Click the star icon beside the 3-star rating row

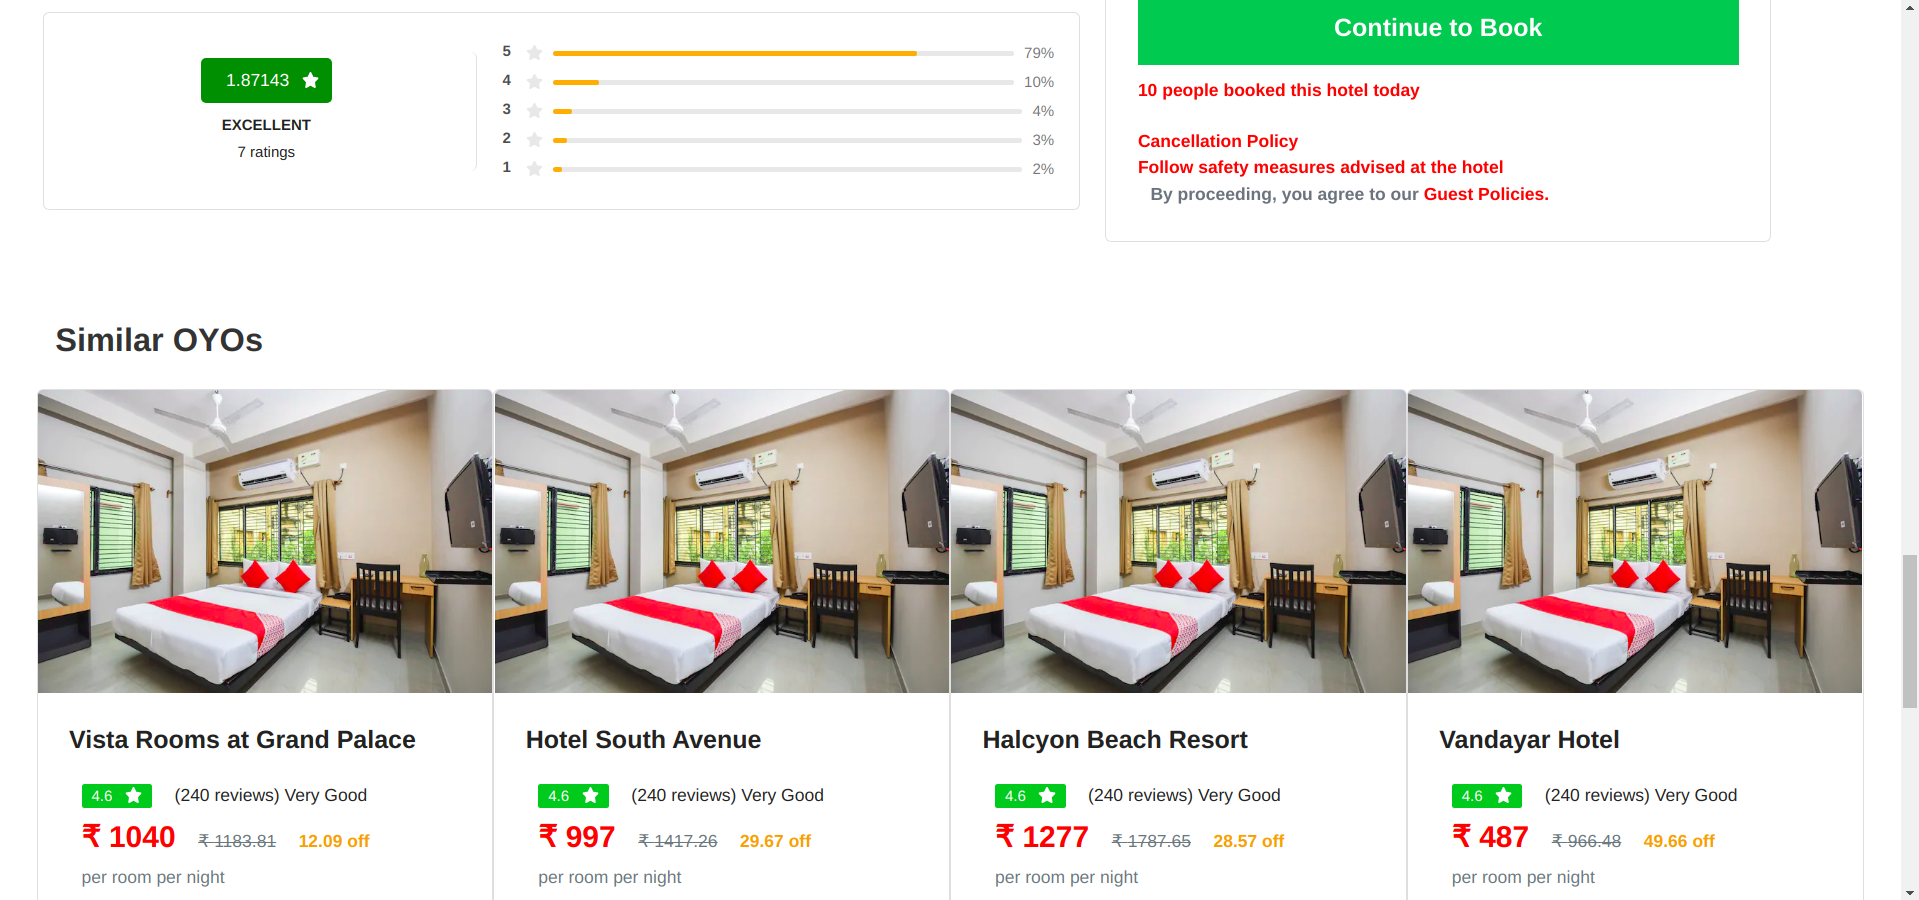pos(533,109)
